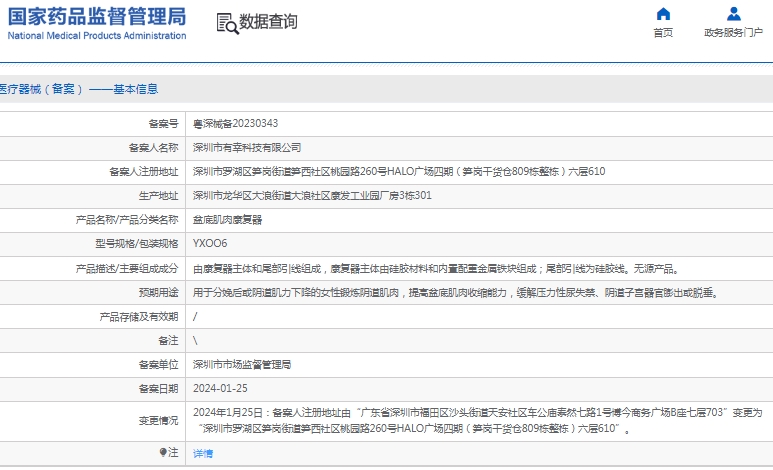This screenshot has width=773, height=470.
Task: Click the 预期用途 row label
Action: (x=158, y=292)
